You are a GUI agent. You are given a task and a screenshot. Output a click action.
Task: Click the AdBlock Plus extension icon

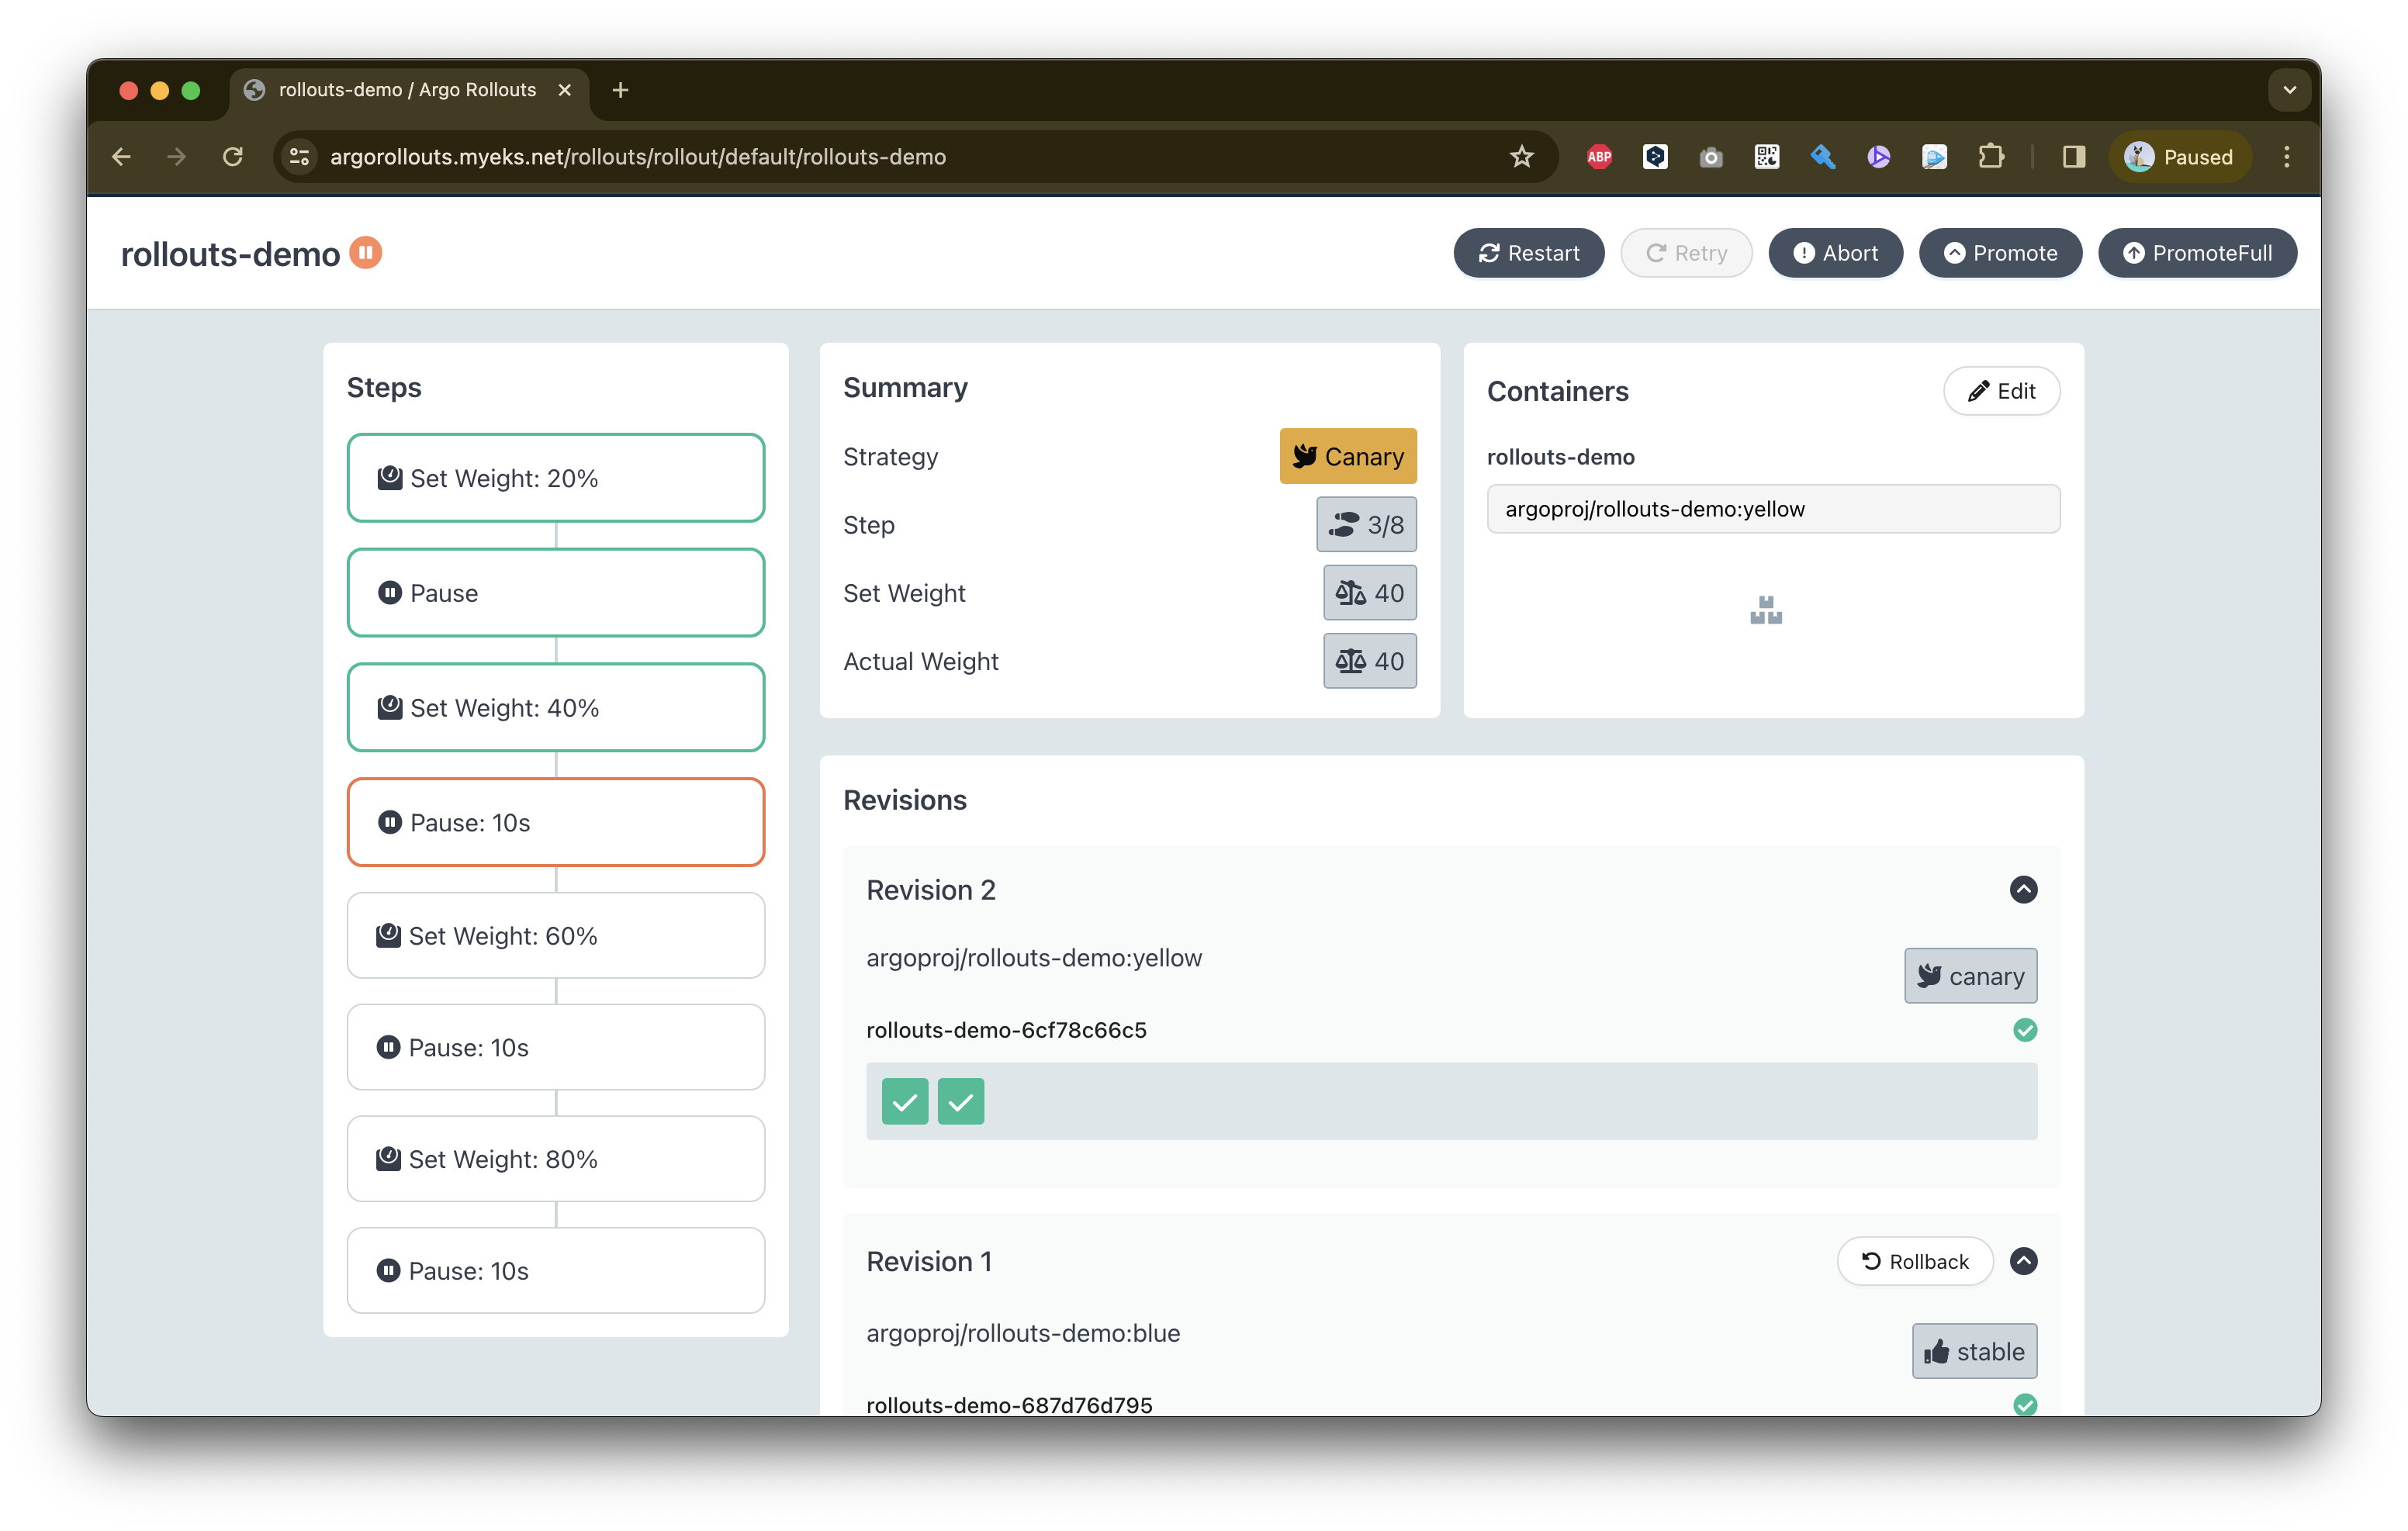1599,157
